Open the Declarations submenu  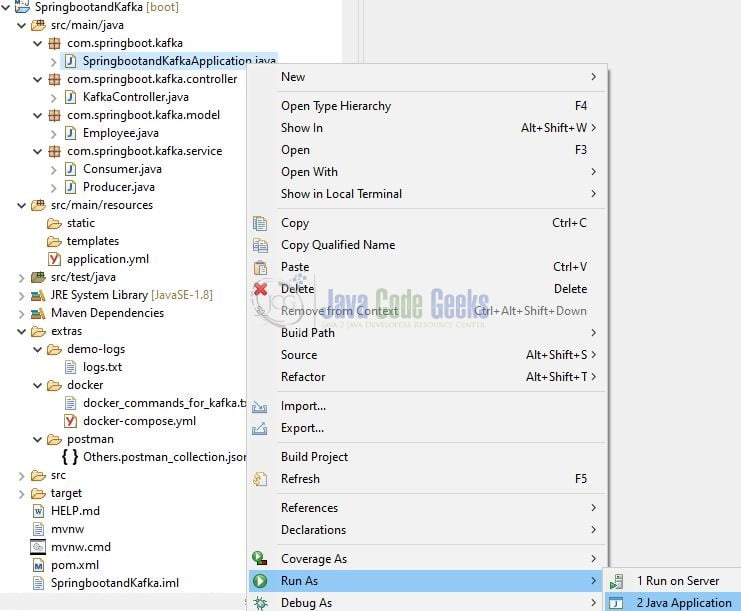[x=427, y=530]
